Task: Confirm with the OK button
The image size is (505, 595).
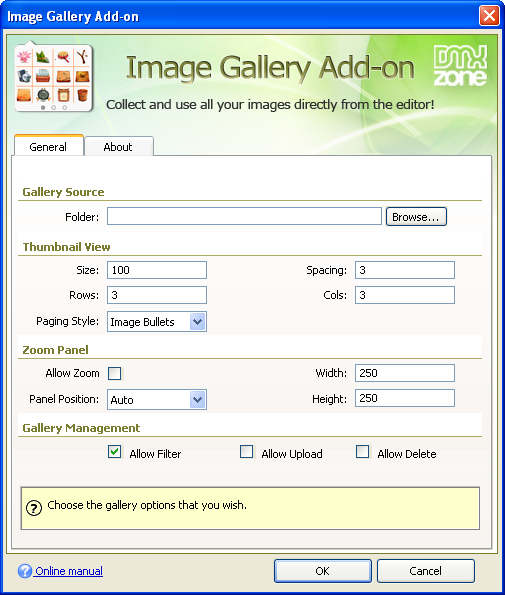Action: click(323, 571)
